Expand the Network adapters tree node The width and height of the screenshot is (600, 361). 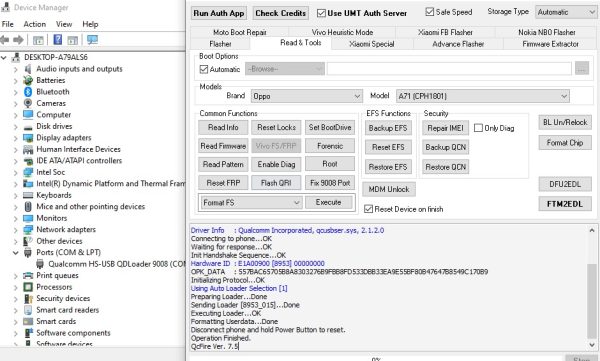[x=16, y=230]
